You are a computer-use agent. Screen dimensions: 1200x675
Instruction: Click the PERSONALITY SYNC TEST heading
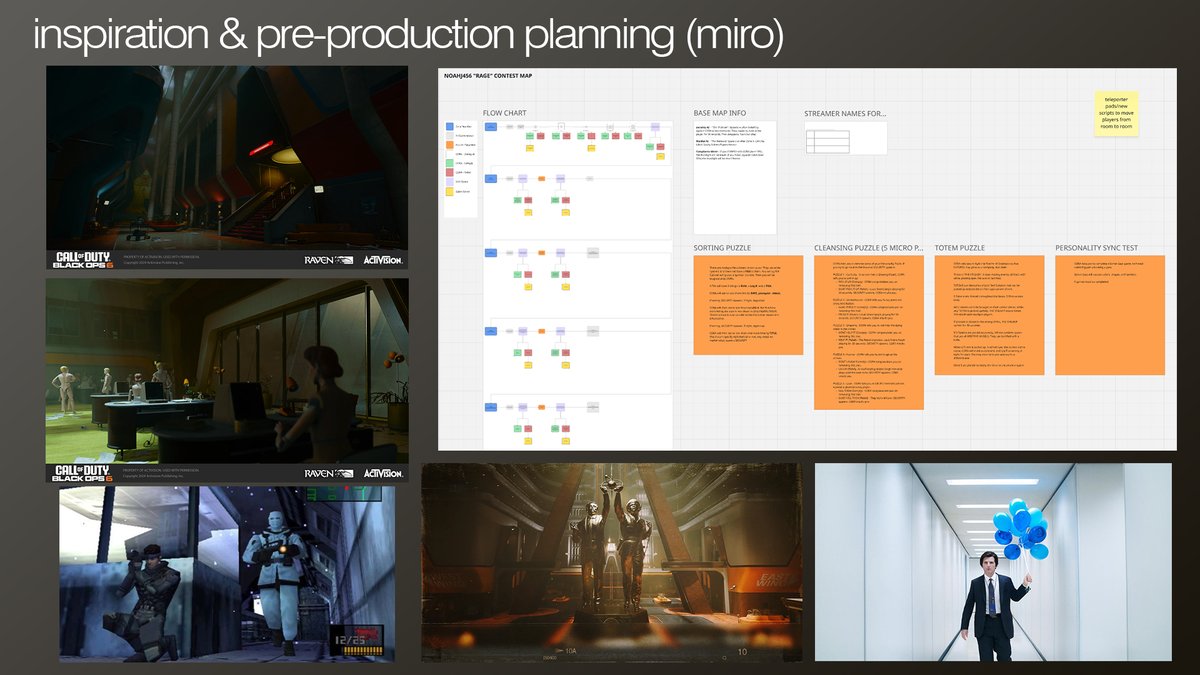pyautogui.click(x=1096, y=248)
